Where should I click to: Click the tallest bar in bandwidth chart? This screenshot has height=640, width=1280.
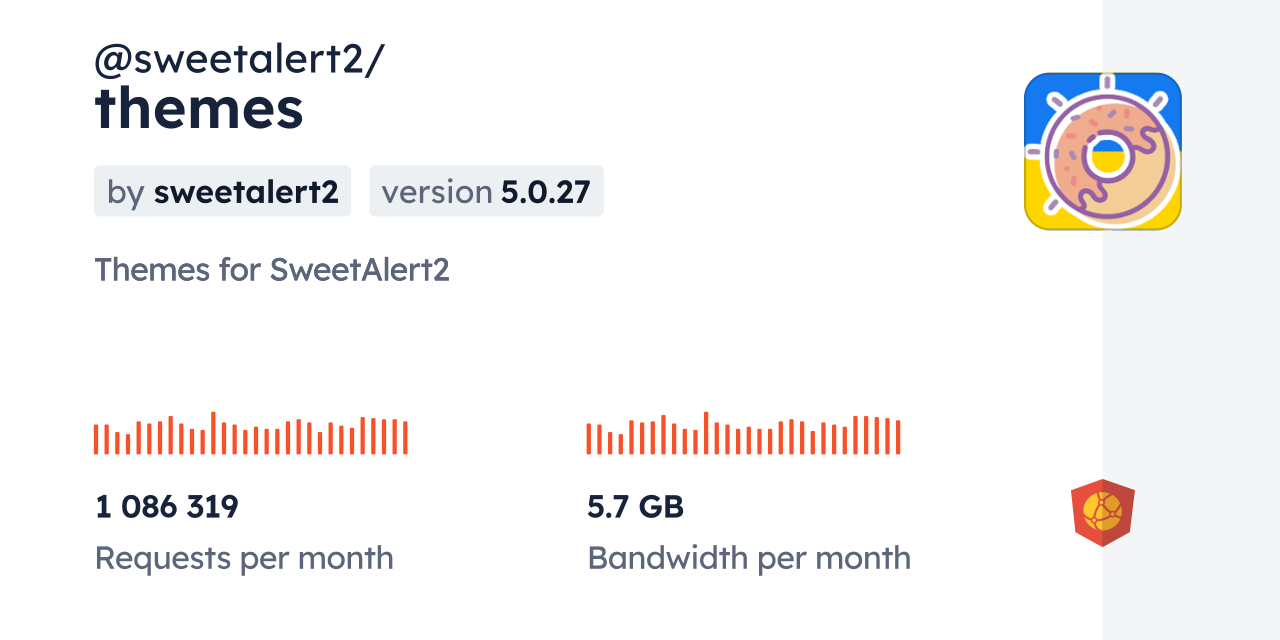[x=706, y=433]
